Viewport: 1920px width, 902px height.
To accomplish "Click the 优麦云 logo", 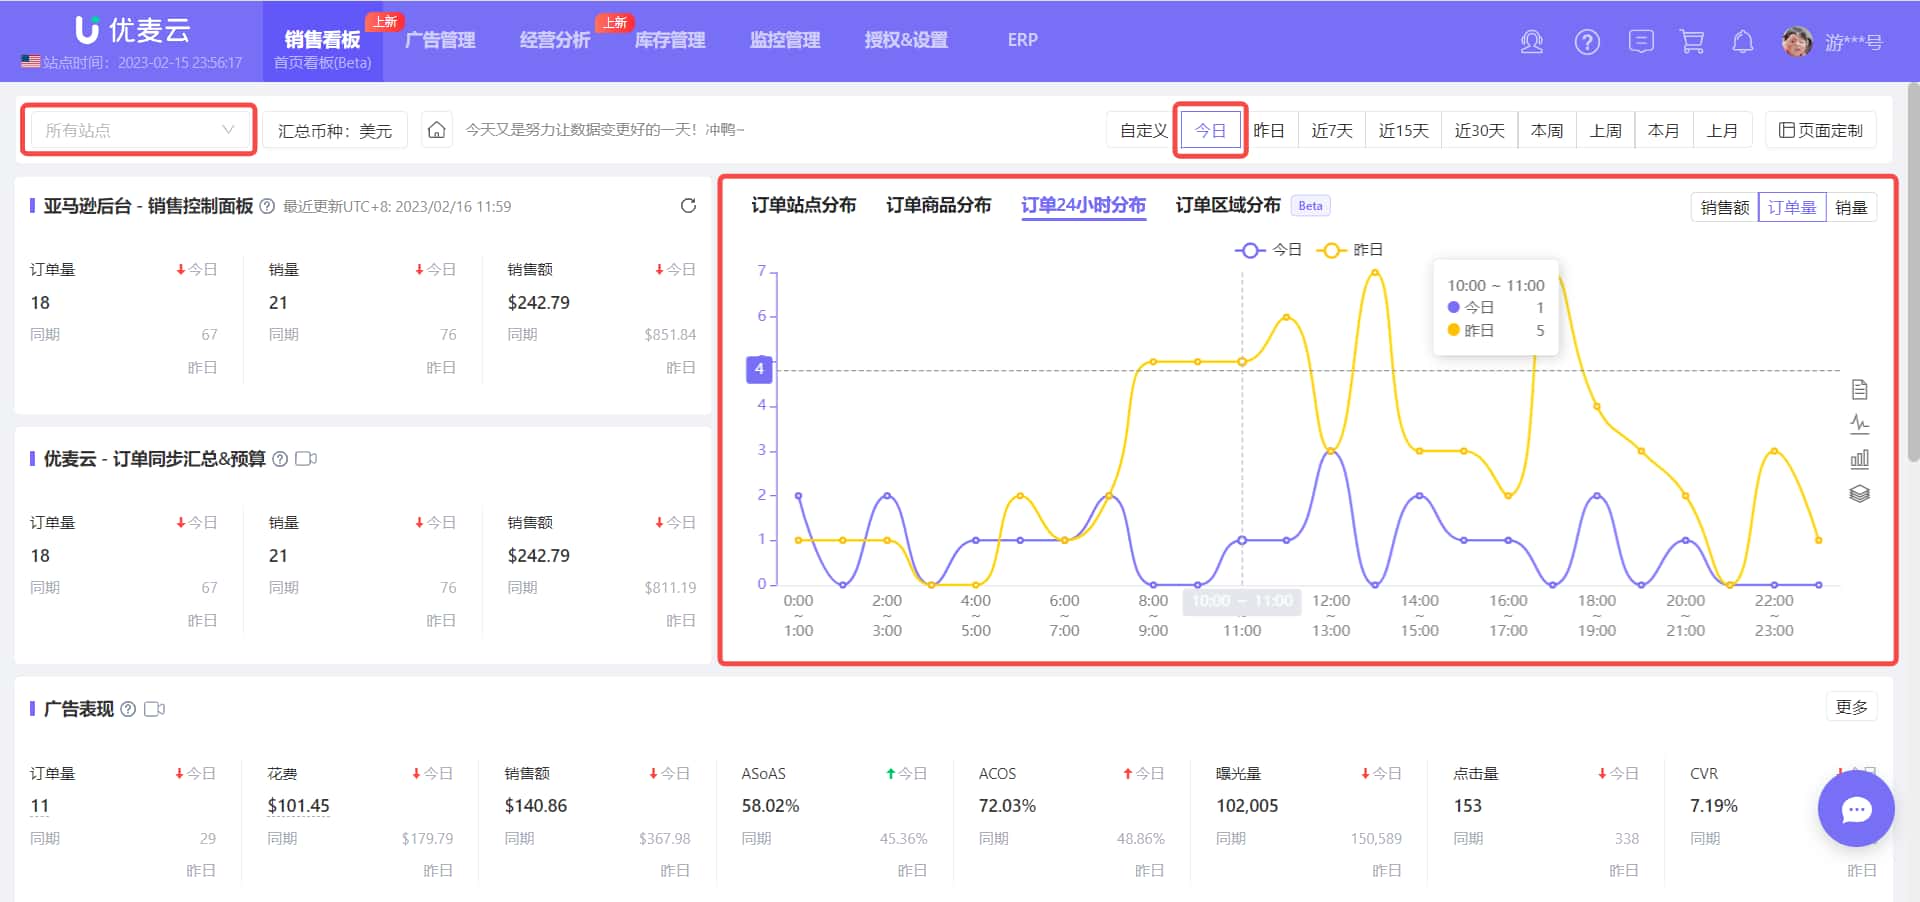I will [x=133, y=30].
